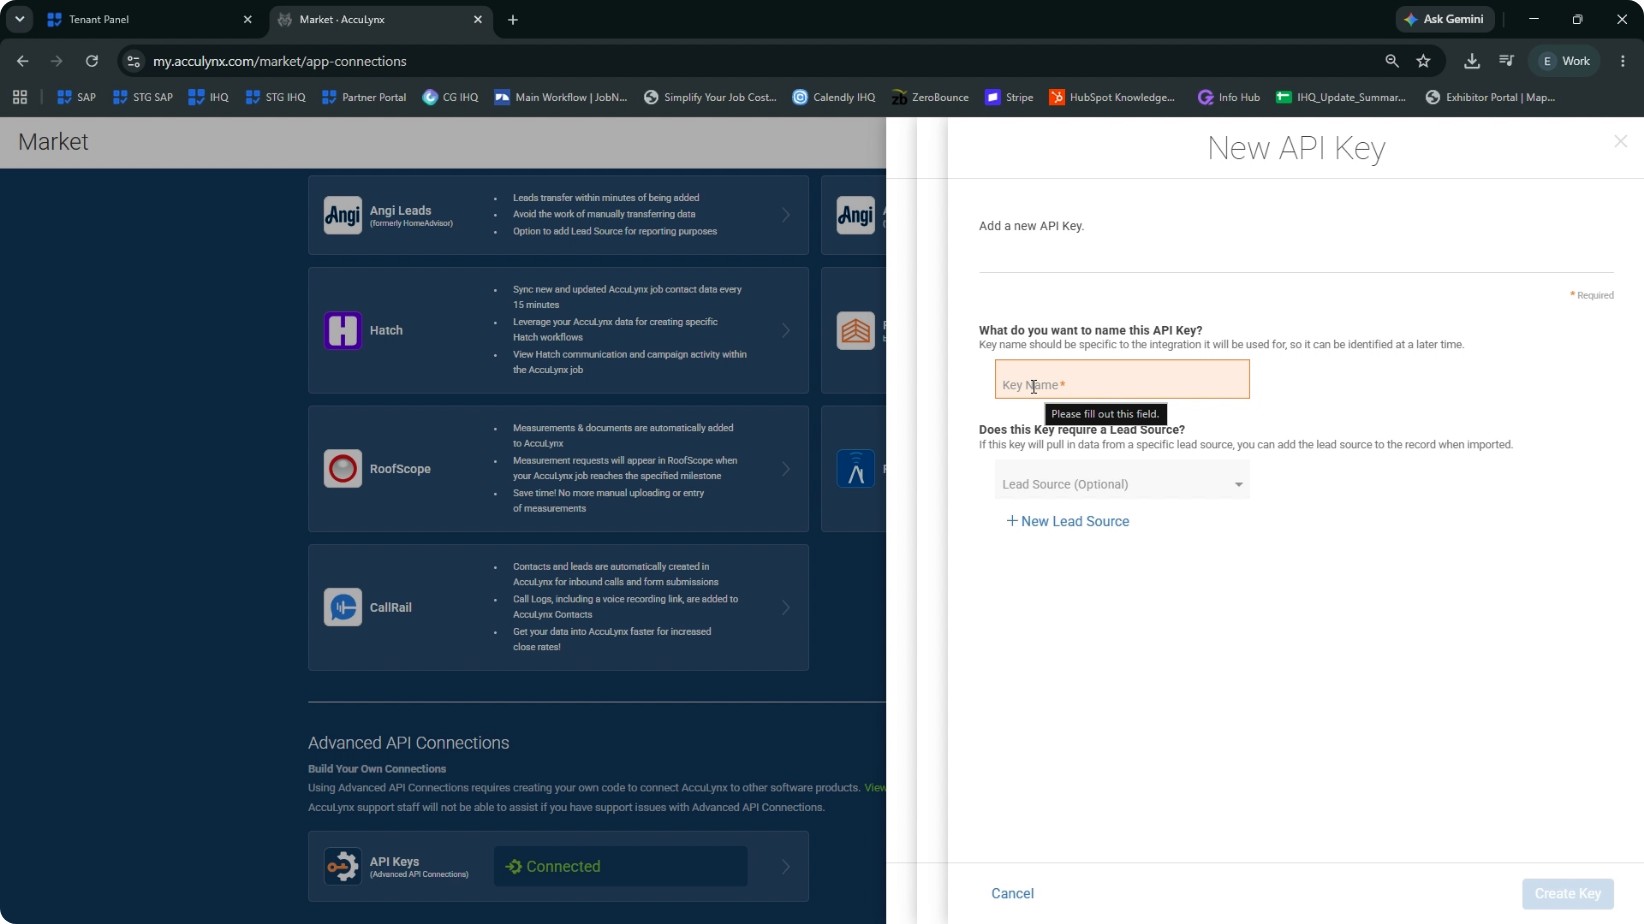Open the Stripe bookmark
Image resolution: width=1644 pixels, height=924 pixels.
coord(1009,97)
